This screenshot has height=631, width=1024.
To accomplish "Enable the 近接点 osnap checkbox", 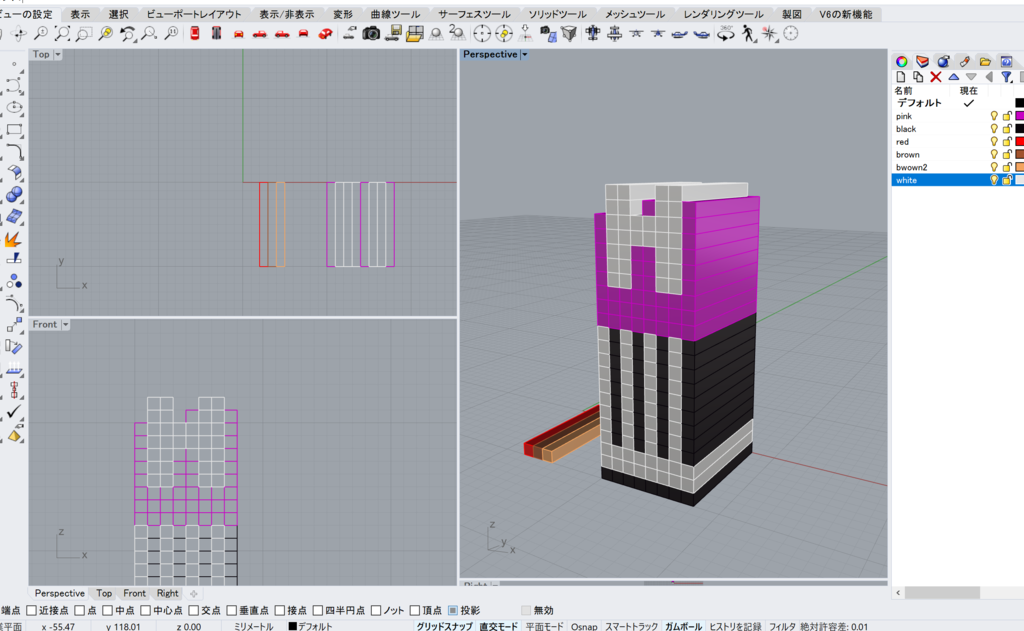I will pos(31,611).
